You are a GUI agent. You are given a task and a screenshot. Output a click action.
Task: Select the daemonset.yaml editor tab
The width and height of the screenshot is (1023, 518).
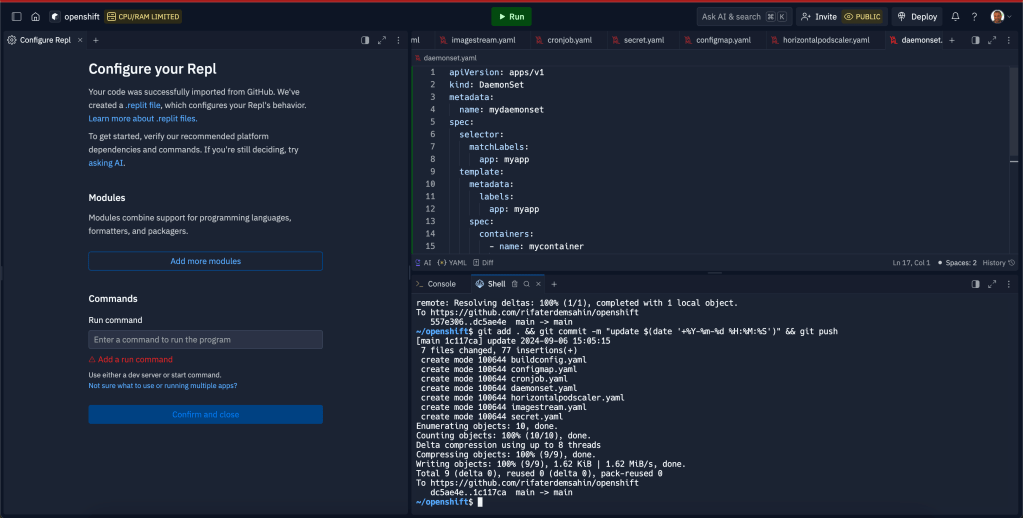[x=915, y=40]
